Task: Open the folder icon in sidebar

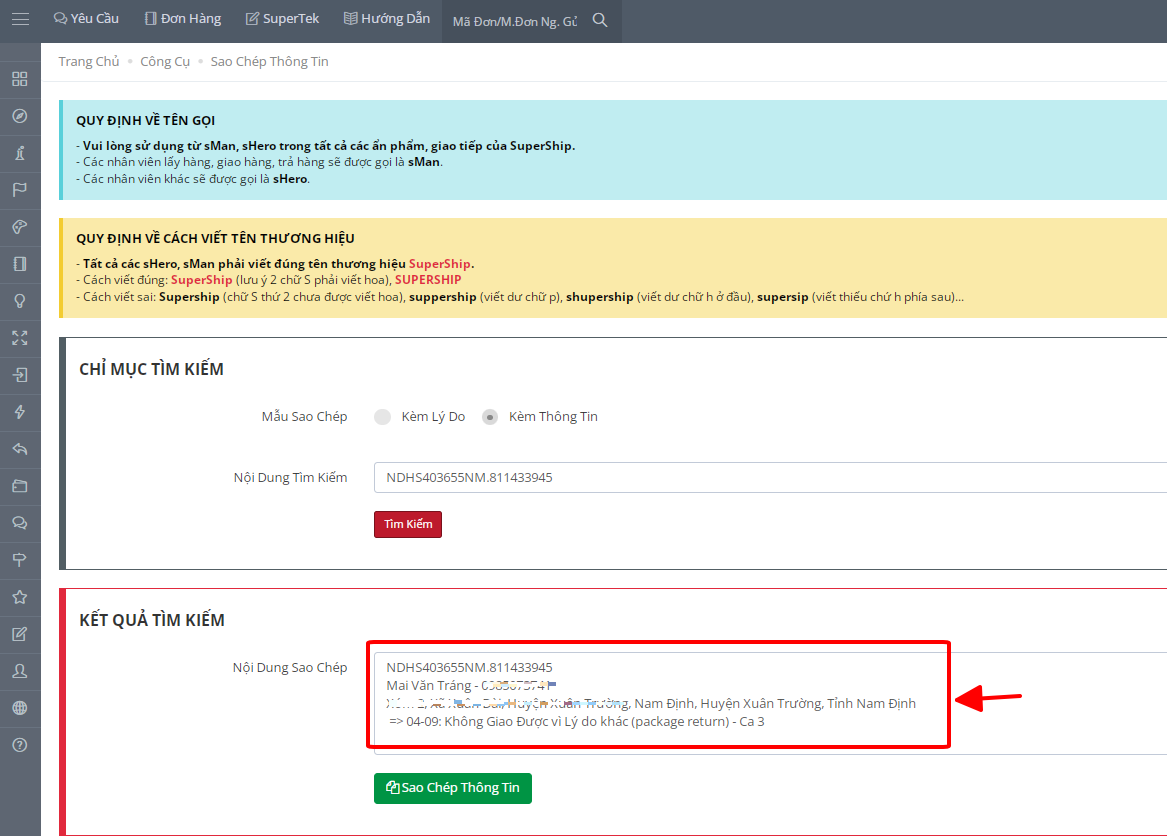Action: pos(20,486)
